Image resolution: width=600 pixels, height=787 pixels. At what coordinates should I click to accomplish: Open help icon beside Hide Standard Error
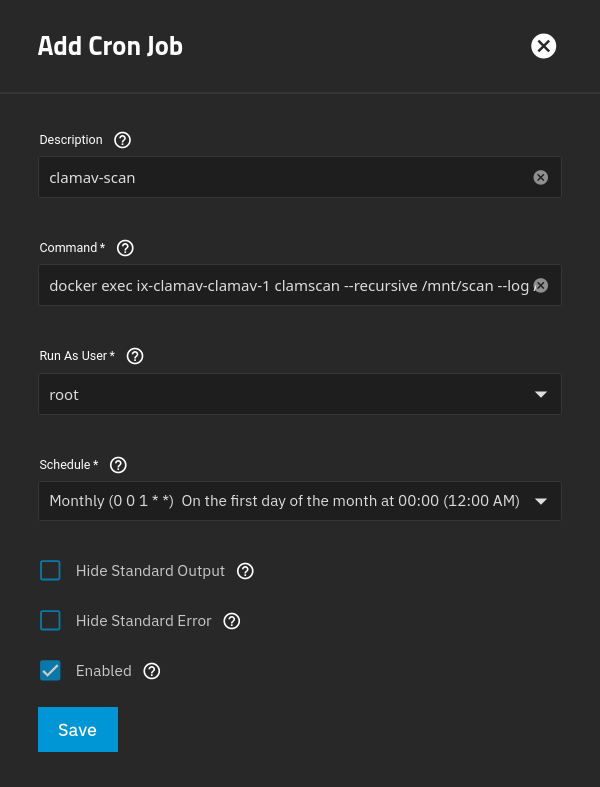point(232,621)
